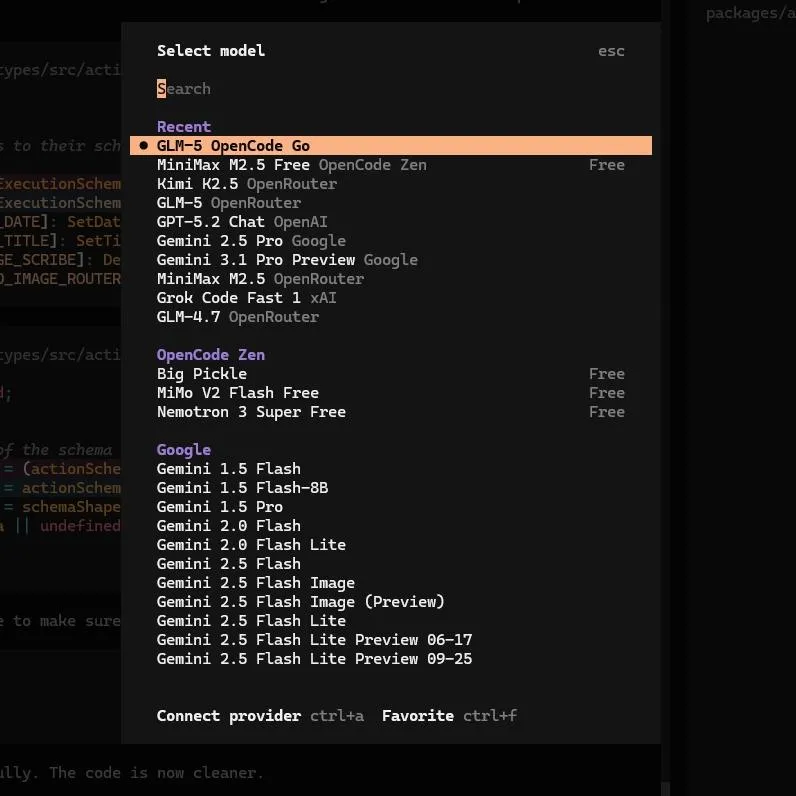Select Gemini 1.5 Pro
796x796 pixels.
click(x=391, y=507)
